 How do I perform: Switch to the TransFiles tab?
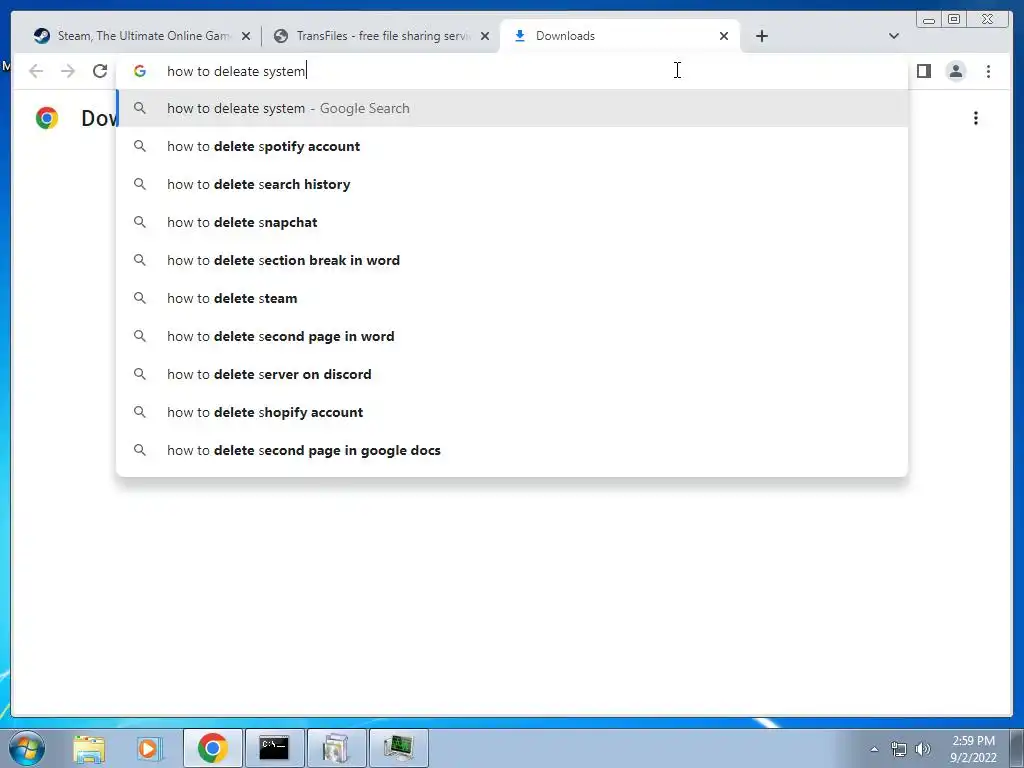(382, 36)
